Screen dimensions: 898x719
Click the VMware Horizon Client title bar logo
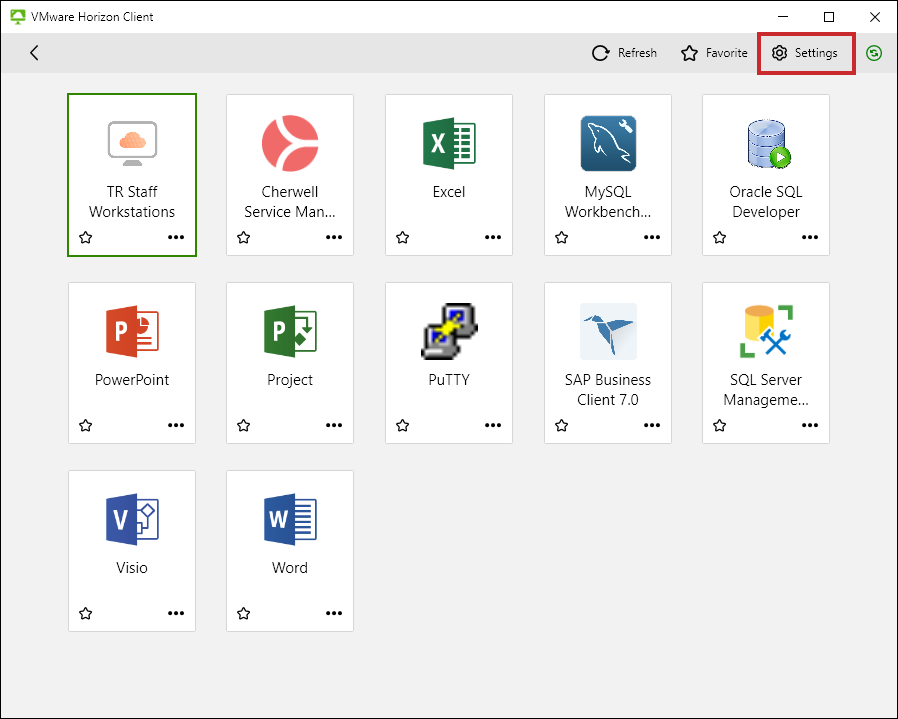coord(18,17)
